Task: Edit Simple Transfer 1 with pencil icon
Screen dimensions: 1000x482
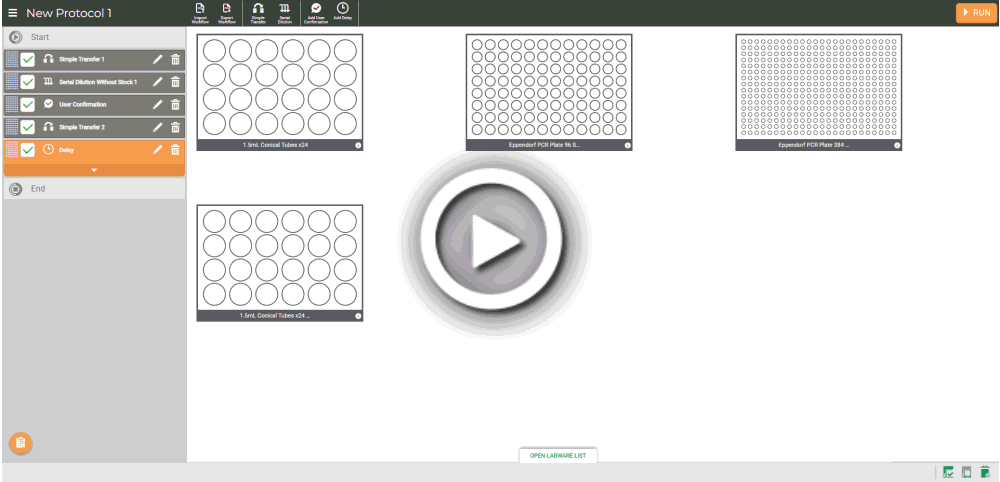Action: click(157, 59)
